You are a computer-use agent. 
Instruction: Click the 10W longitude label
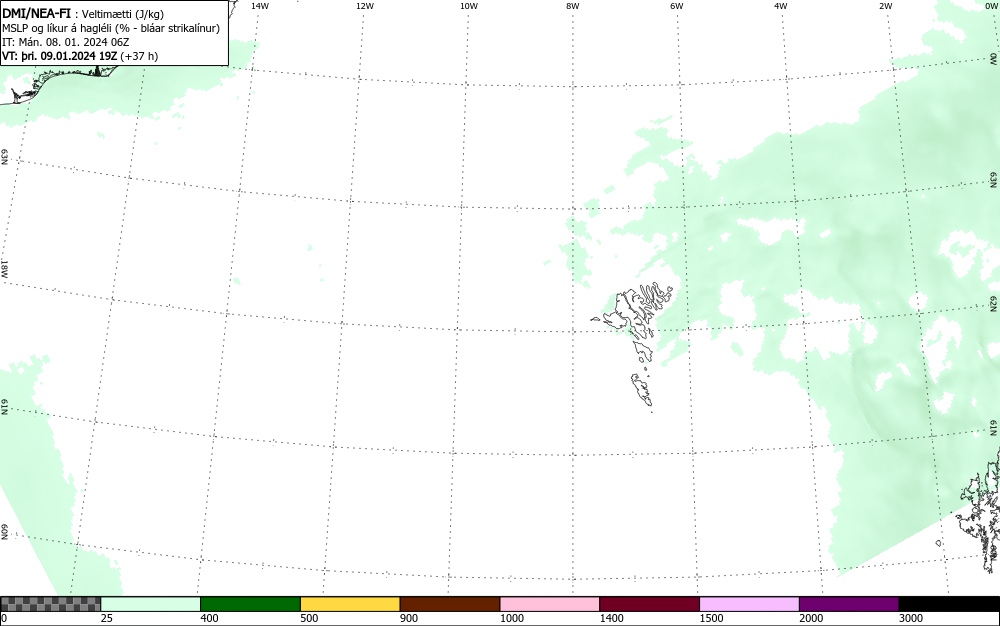pyautogui.click(x=469, y=6)
